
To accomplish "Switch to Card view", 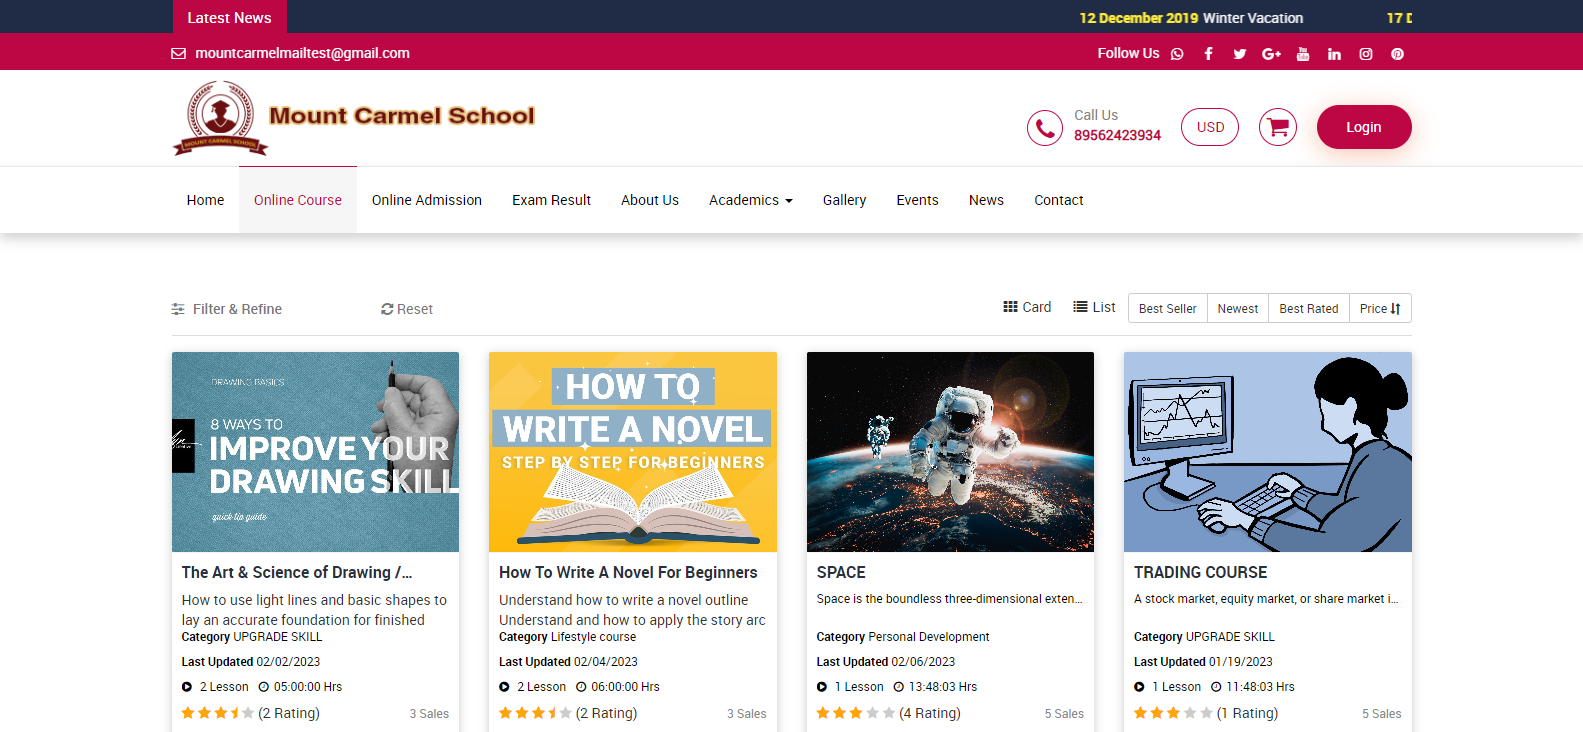I will point(1027,307).
